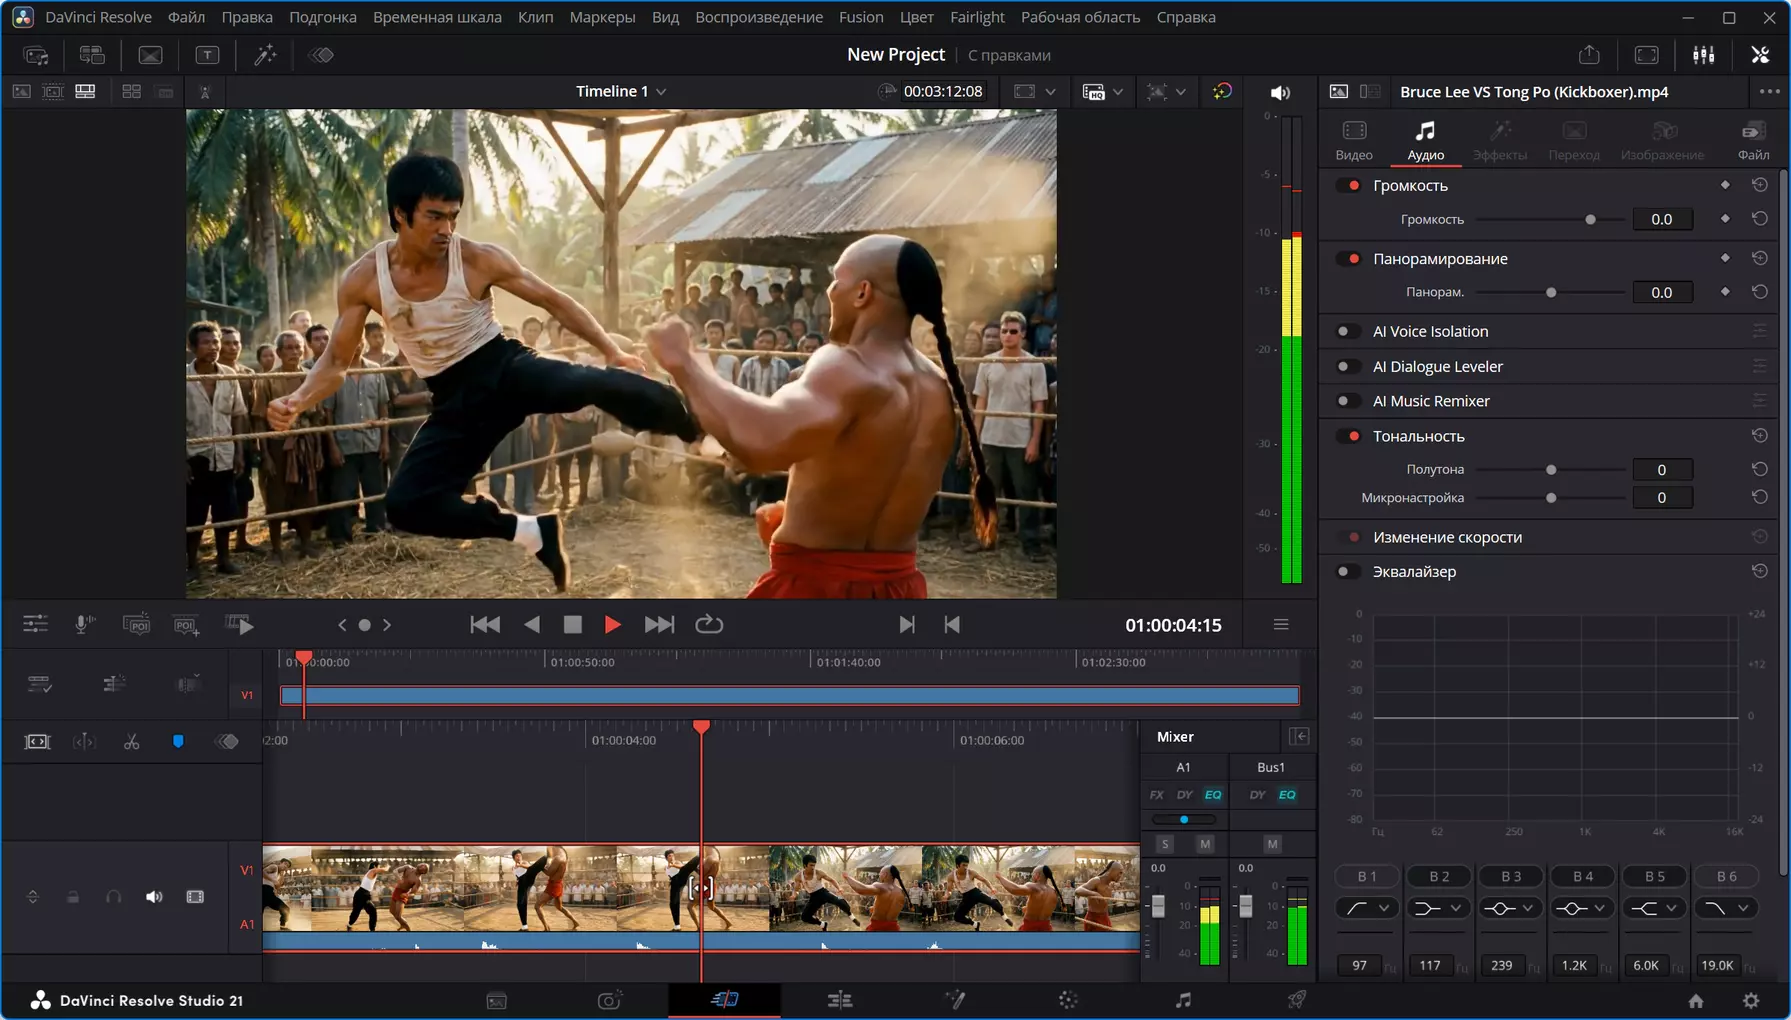Mute channel A1 with M button
This screenshot has width=1791, height=1020.
tap(1205, 844)
